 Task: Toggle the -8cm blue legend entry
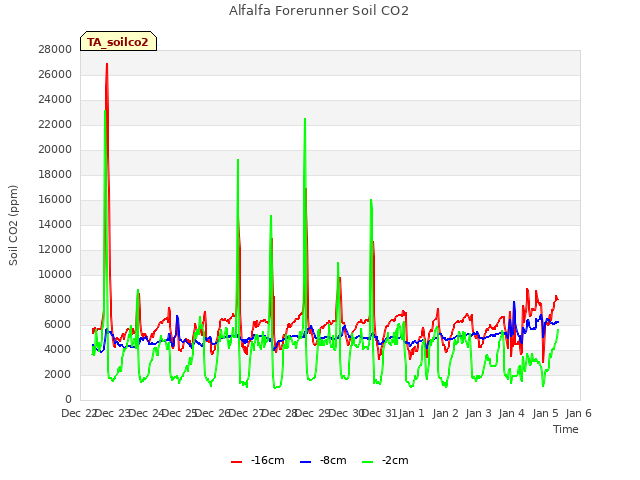point(323,460)
